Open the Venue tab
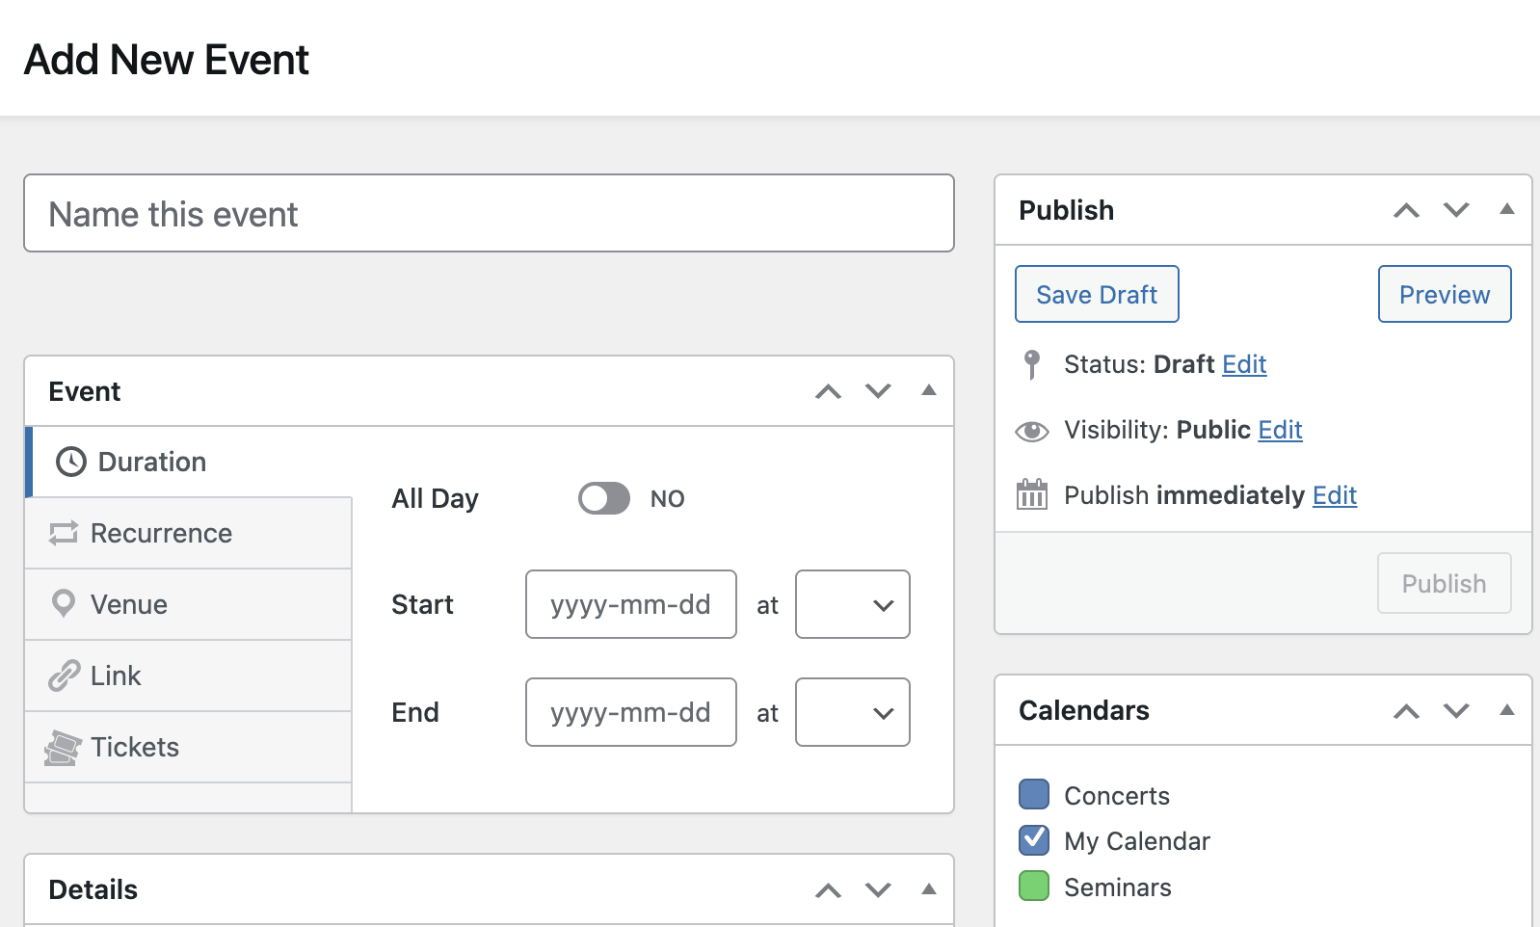Screen dimensions: 1540x927 [x=189, y=604]
